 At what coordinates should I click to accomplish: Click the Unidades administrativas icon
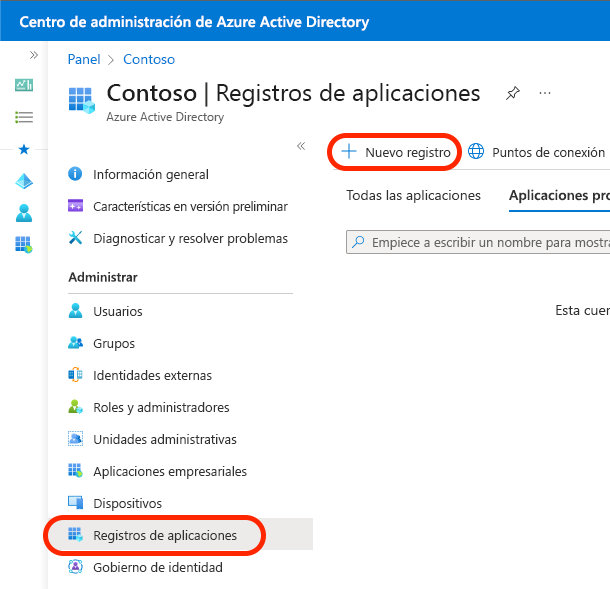pos(75,438)
